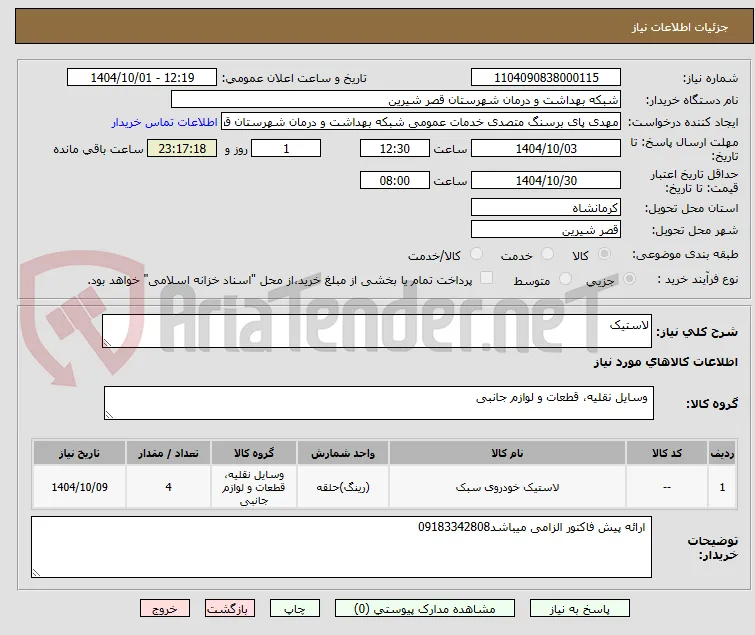755x635 pixels.
Task: Click the اطلاعات کالاهای مورد نیاز heading
Action: [665, 362]
